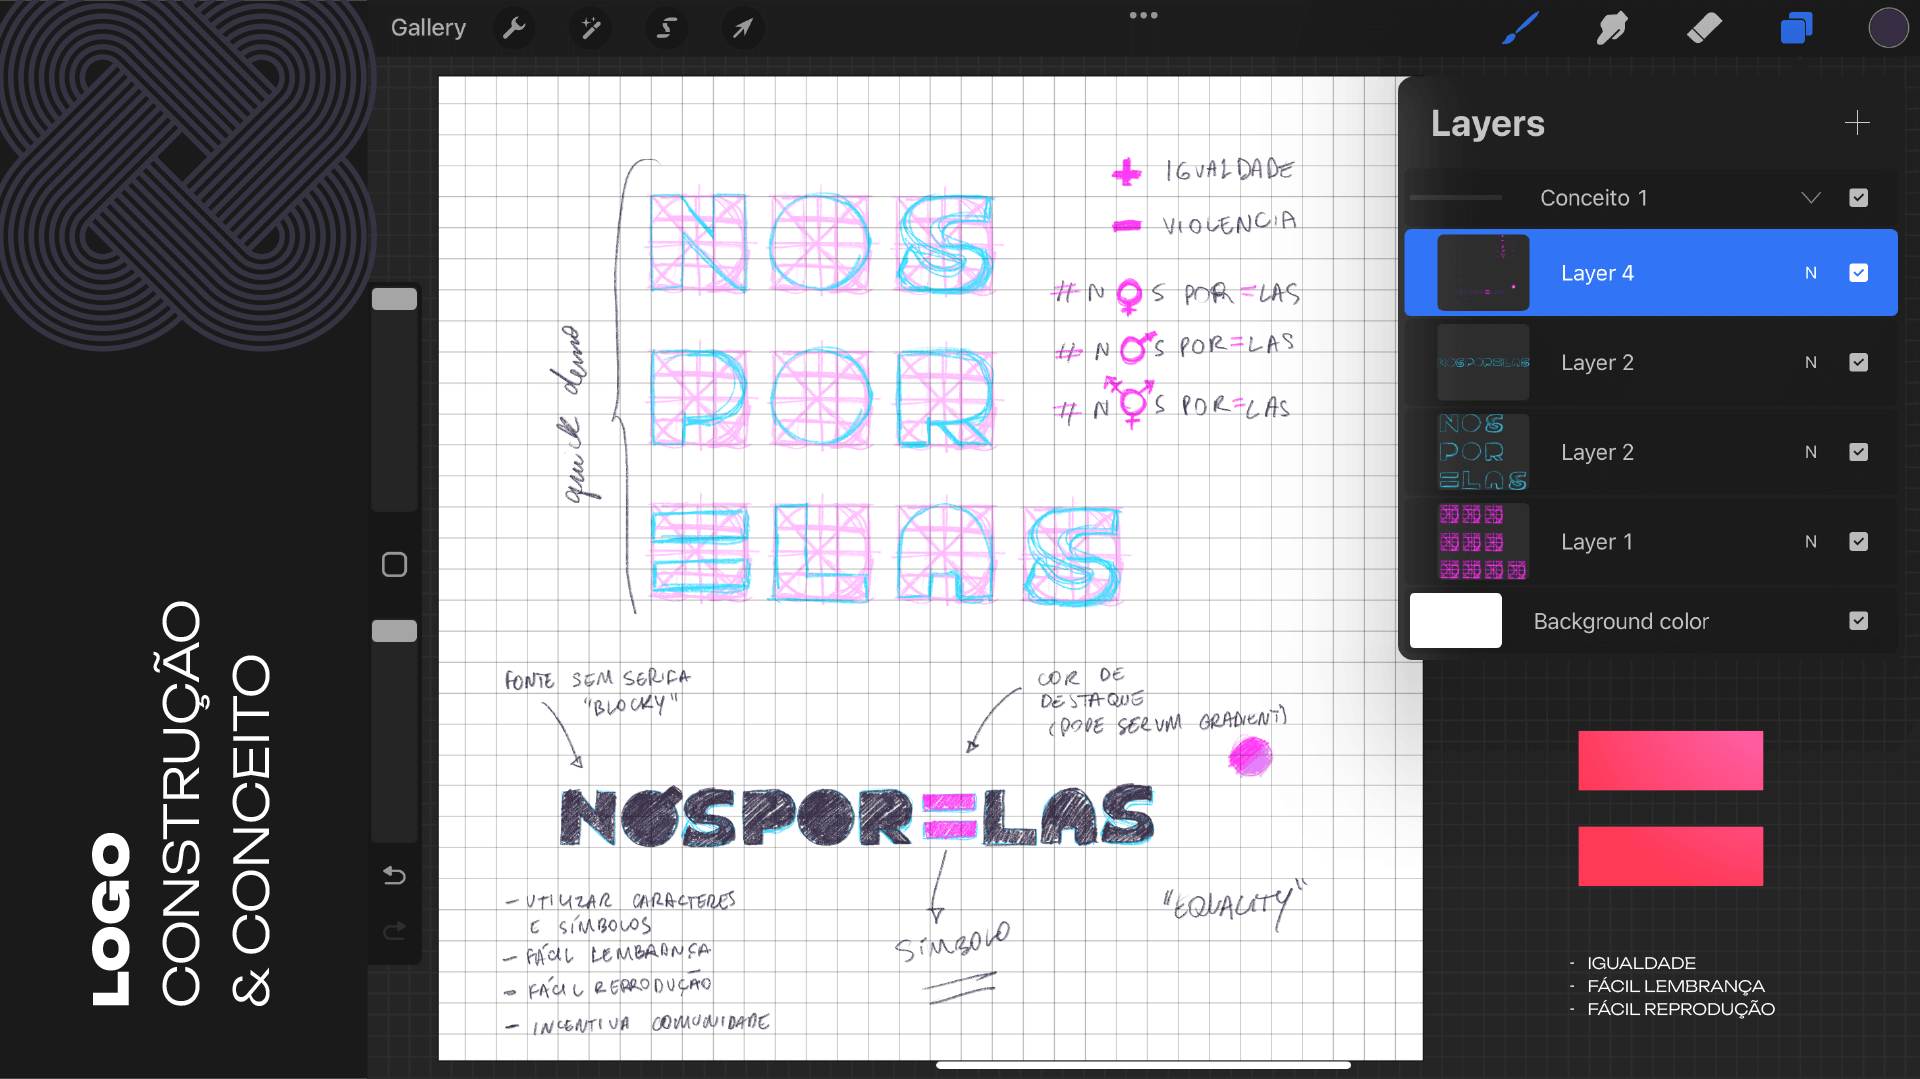Toggle Layer 1 visibility checkbox
1920x1079 pixels.
click(x=1858, y=542)
